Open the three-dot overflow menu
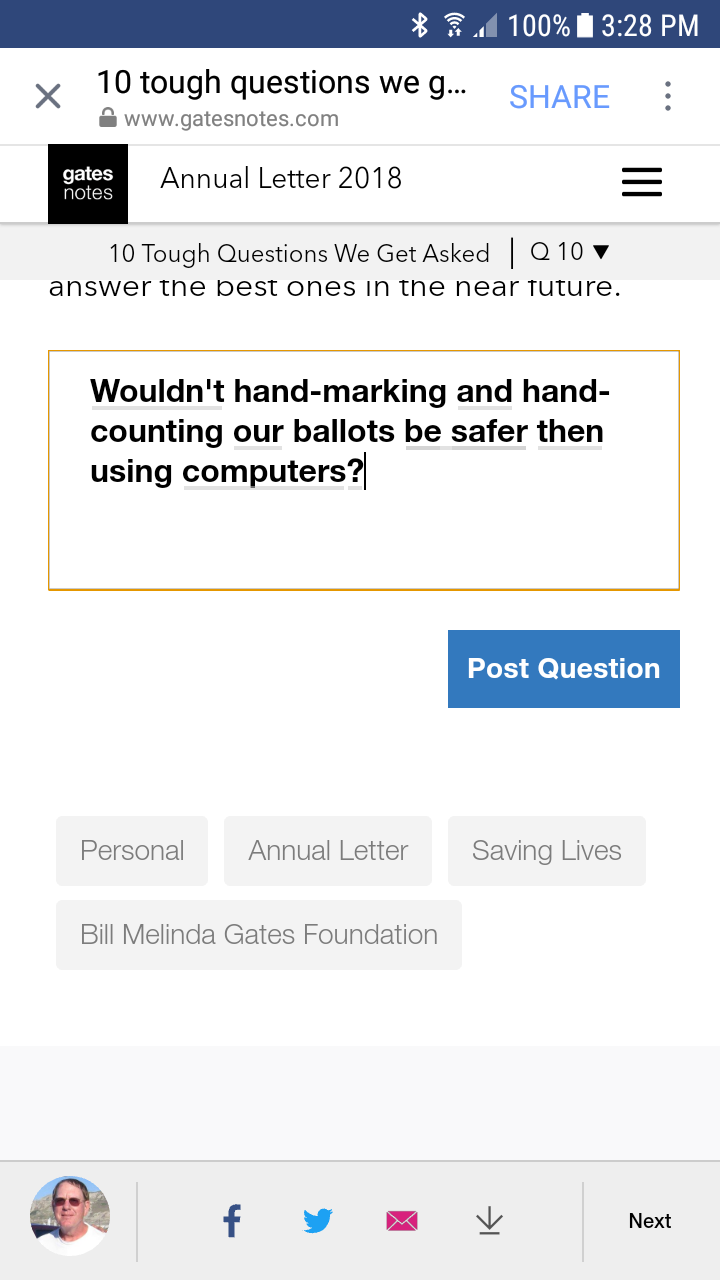Viewport: 720px width, 1280px height. [x=667, y=97]
